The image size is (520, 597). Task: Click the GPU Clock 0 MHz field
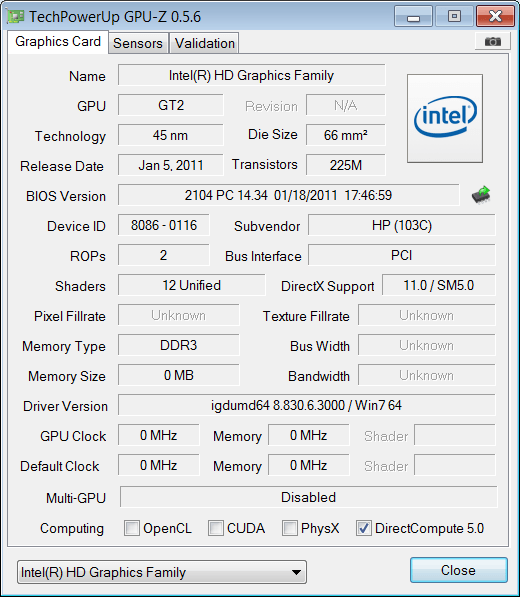[x=158, y=435]
